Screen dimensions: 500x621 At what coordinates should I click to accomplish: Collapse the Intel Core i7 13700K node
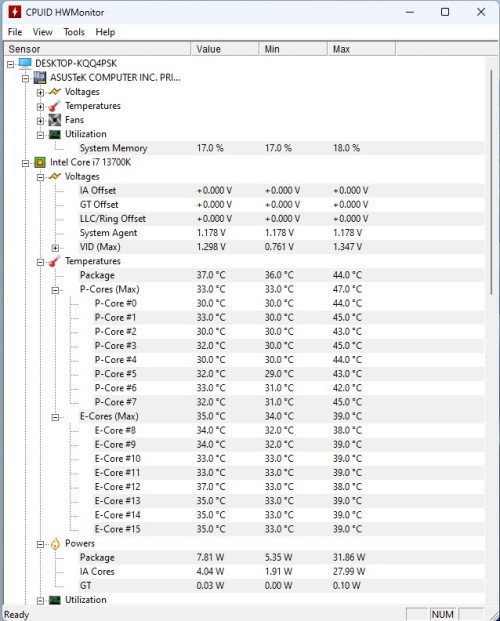click(26, 163)
